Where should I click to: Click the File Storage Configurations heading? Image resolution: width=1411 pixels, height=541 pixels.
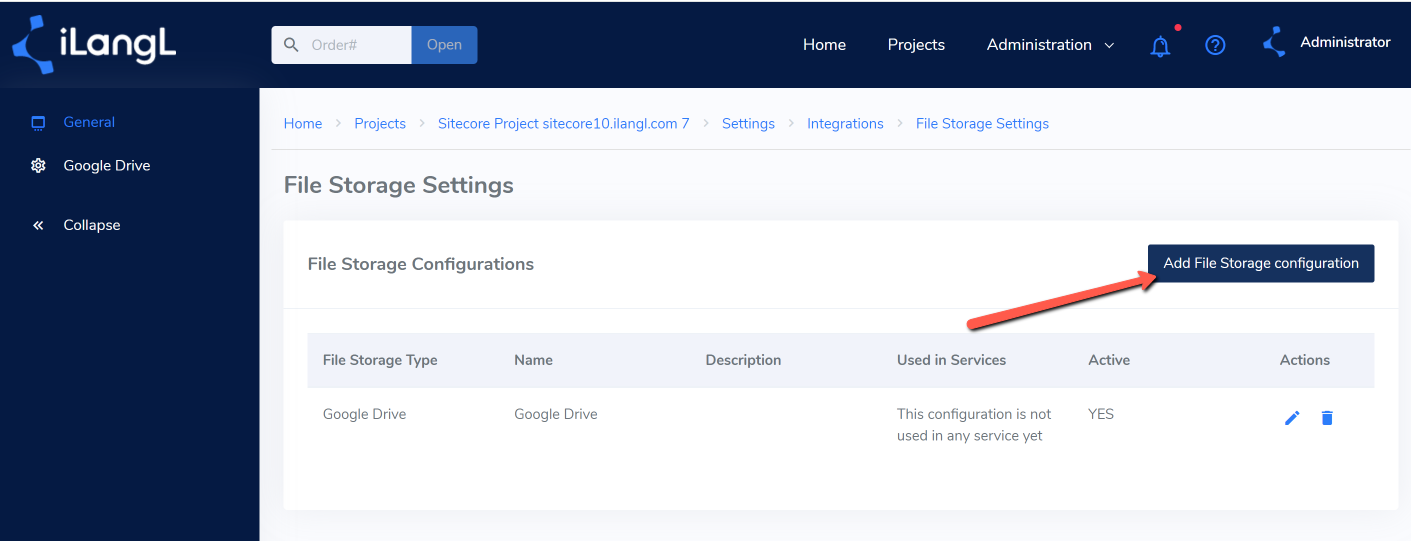[x=421, y=264]
